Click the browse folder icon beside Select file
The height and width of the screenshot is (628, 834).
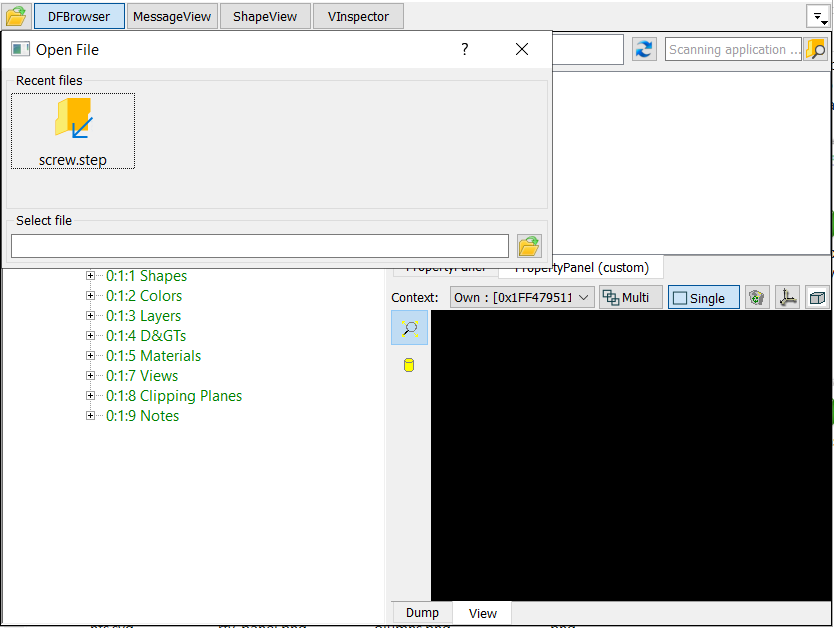(529, 246)
